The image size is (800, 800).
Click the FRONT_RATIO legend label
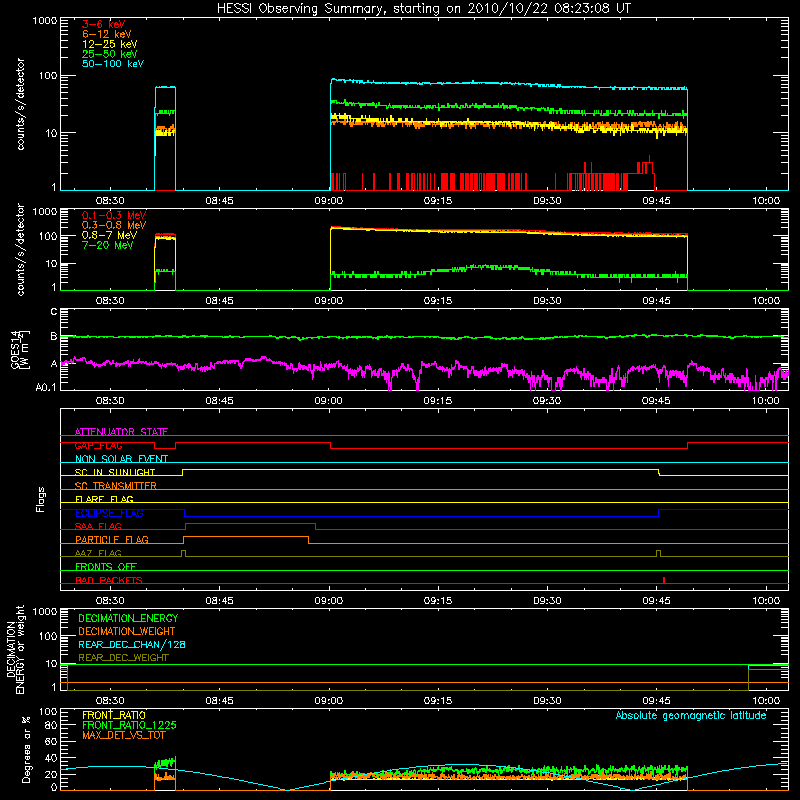(x=114, y=715)
